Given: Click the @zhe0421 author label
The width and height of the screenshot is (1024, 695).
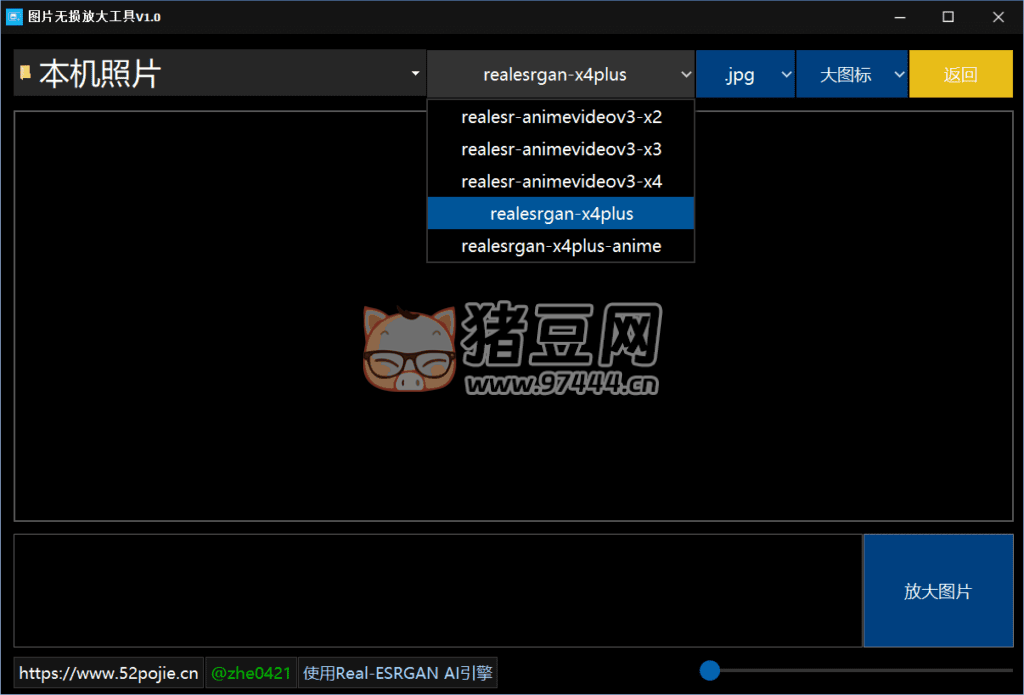Looking at the screenshot, I should (251, 673).
